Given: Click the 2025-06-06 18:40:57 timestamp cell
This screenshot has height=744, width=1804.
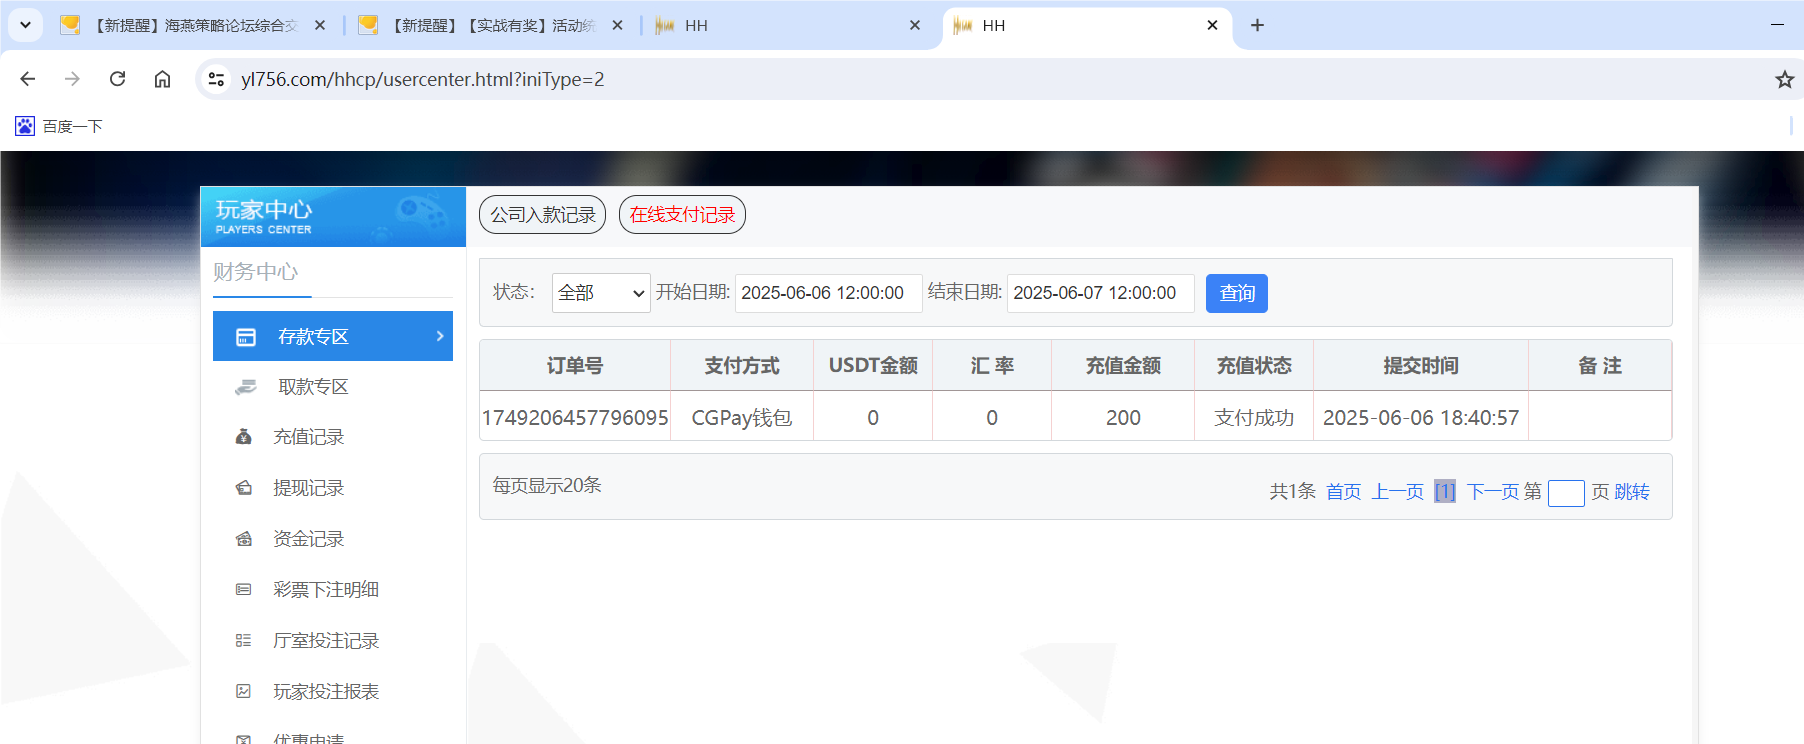Looking at the screenshot, I should 1421,418.
